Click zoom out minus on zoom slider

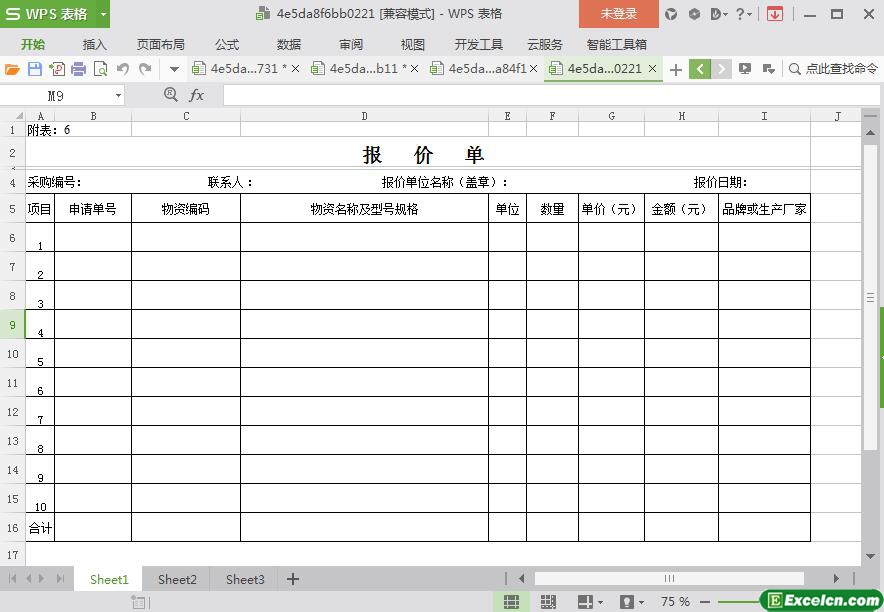705,601
